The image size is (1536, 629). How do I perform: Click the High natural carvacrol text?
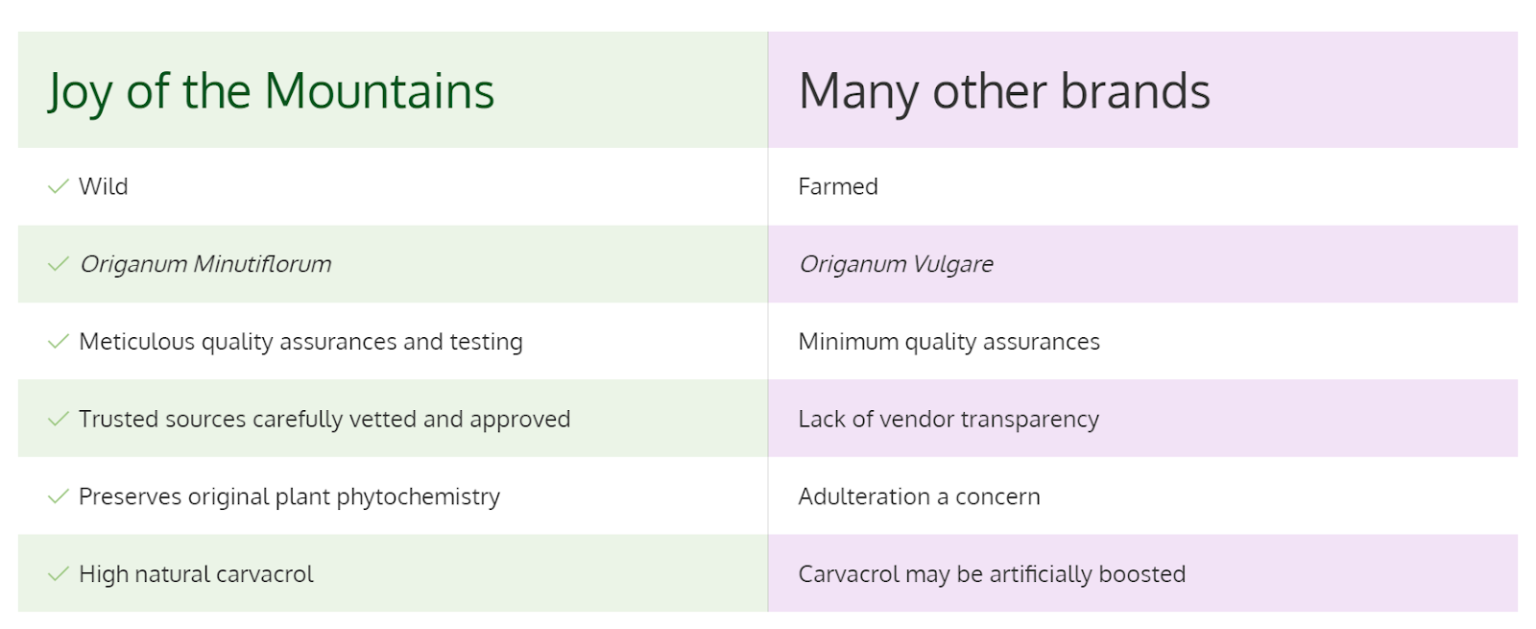[x=196, y=574]
